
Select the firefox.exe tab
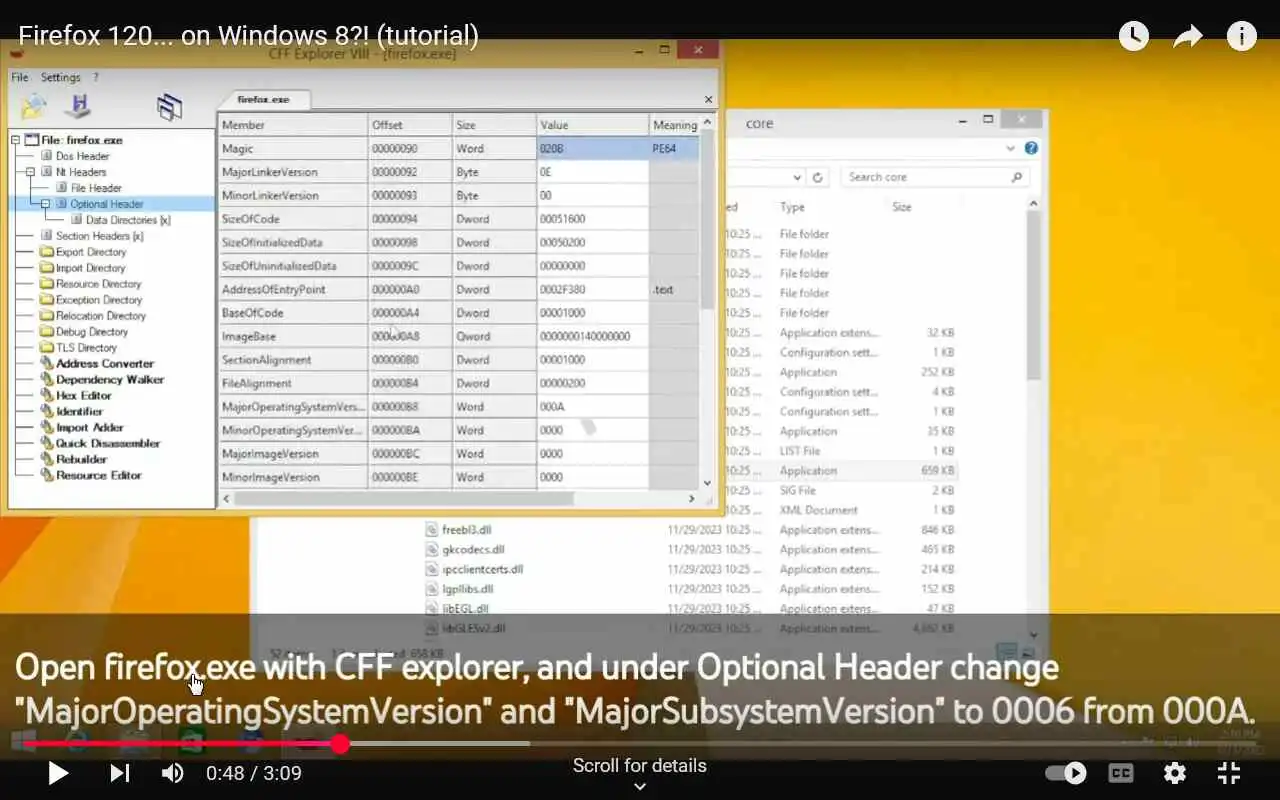263,99
